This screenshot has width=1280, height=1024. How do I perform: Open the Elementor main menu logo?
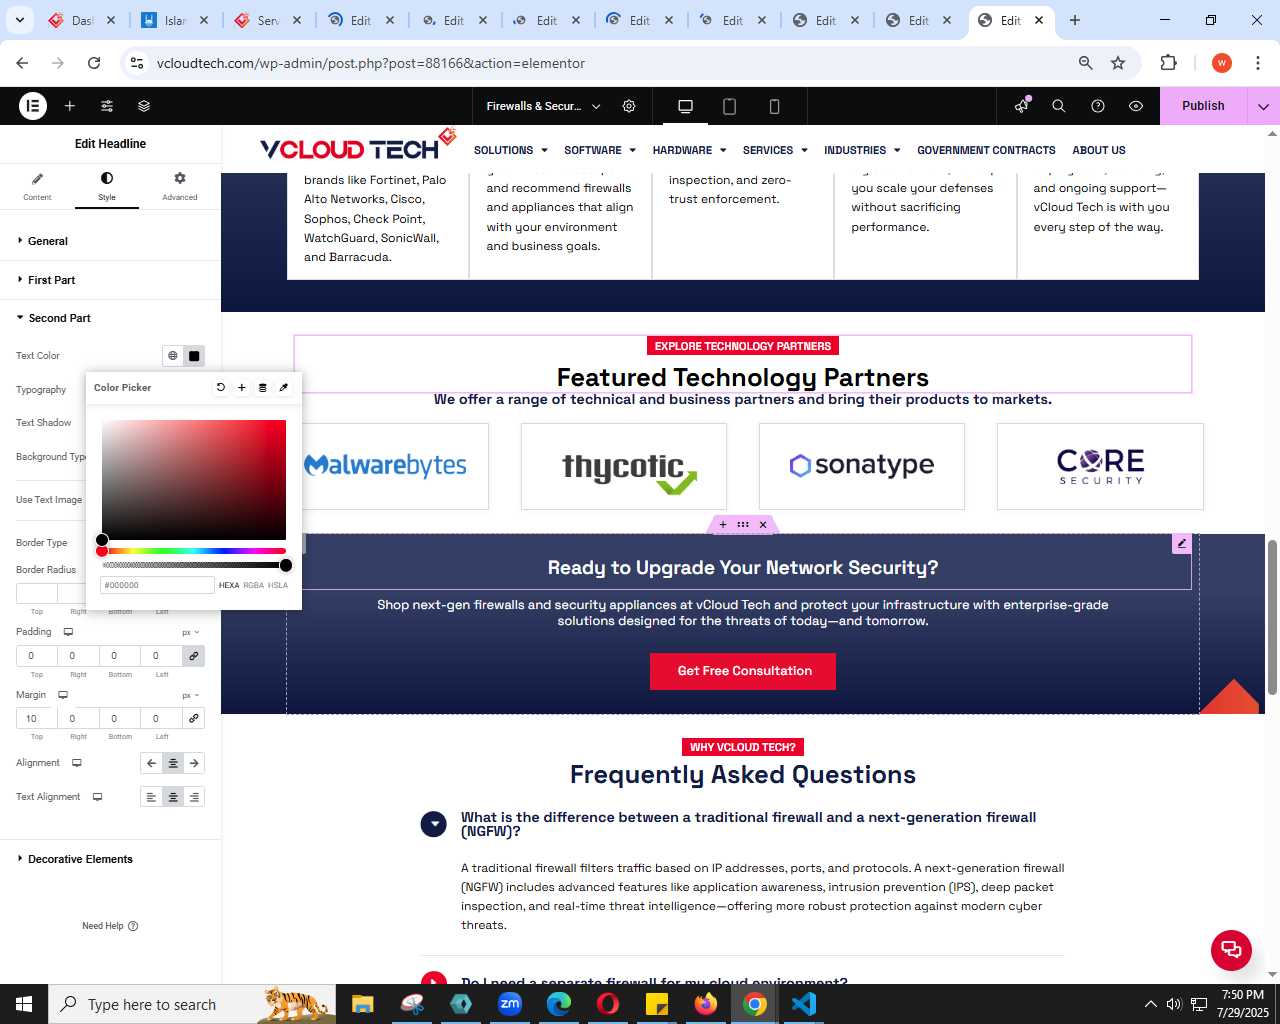(x=33, y=105)
